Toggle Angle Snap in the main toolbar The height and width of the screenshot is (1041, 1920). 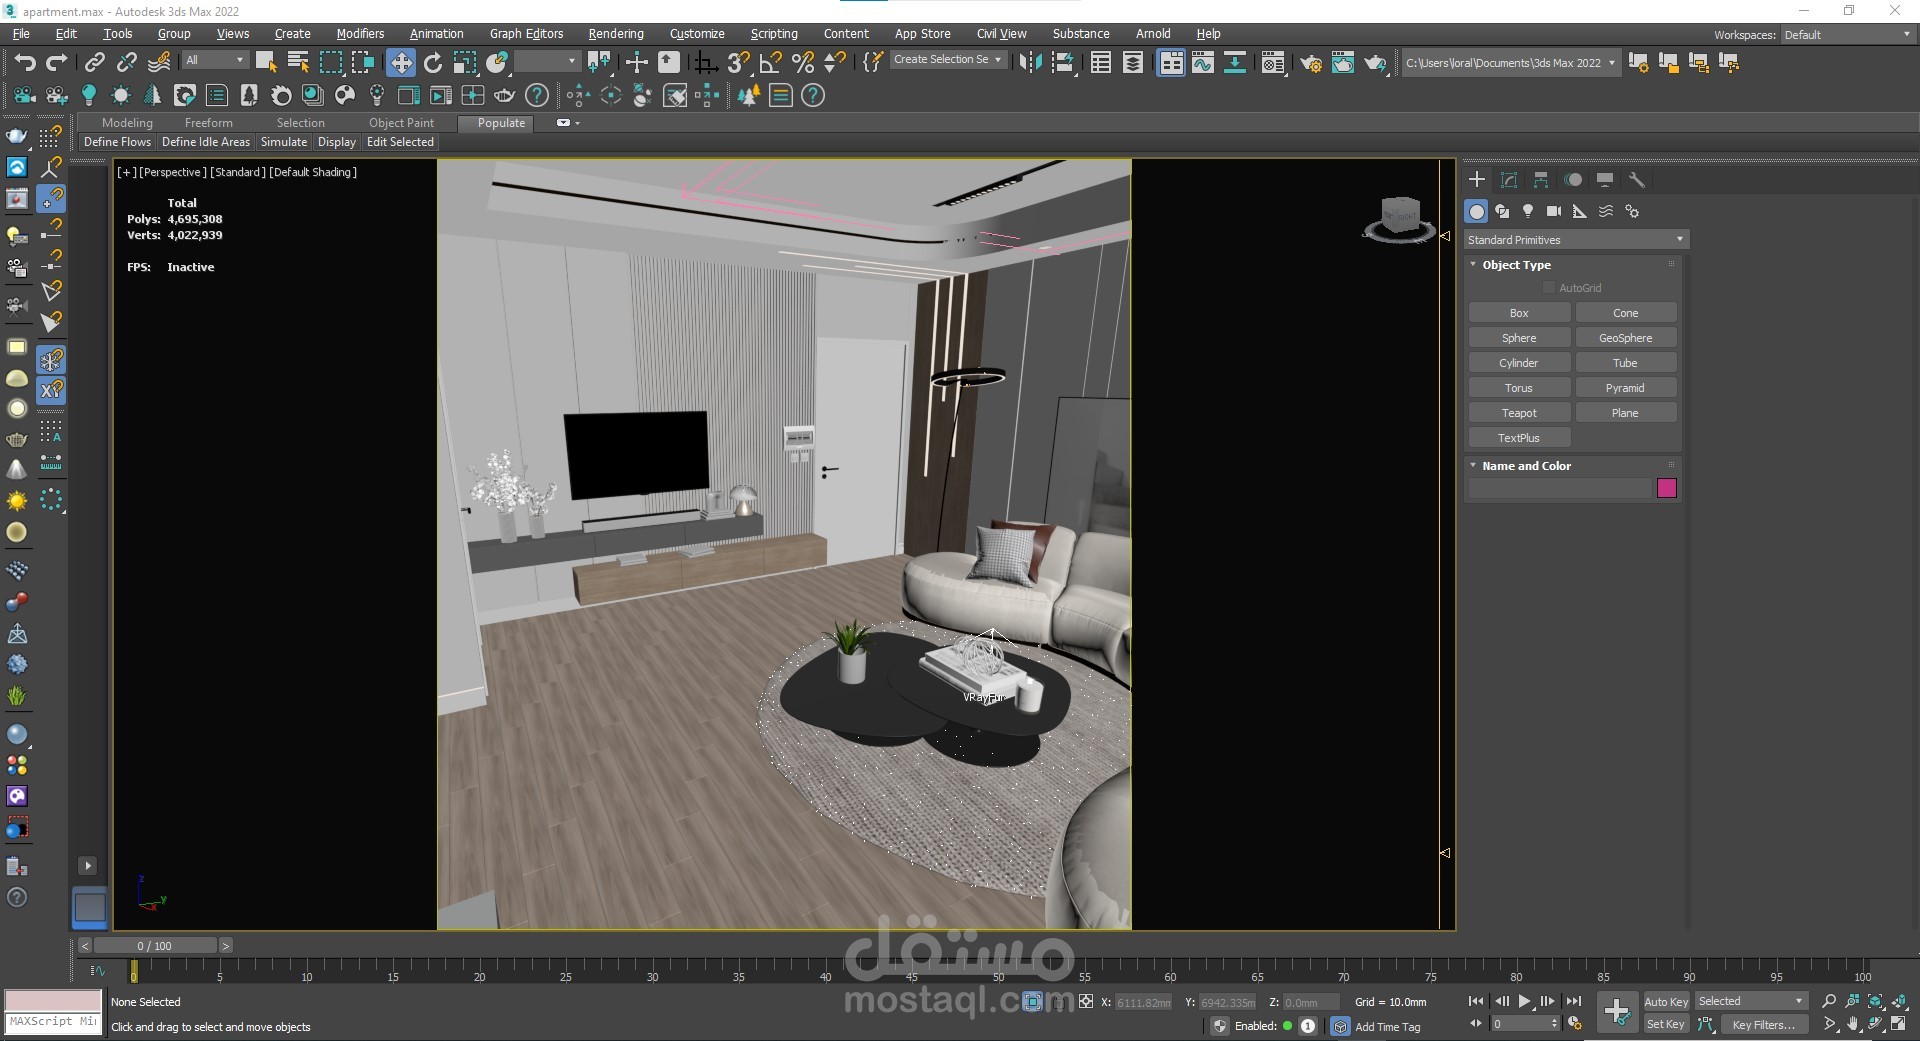coord(771,63)
